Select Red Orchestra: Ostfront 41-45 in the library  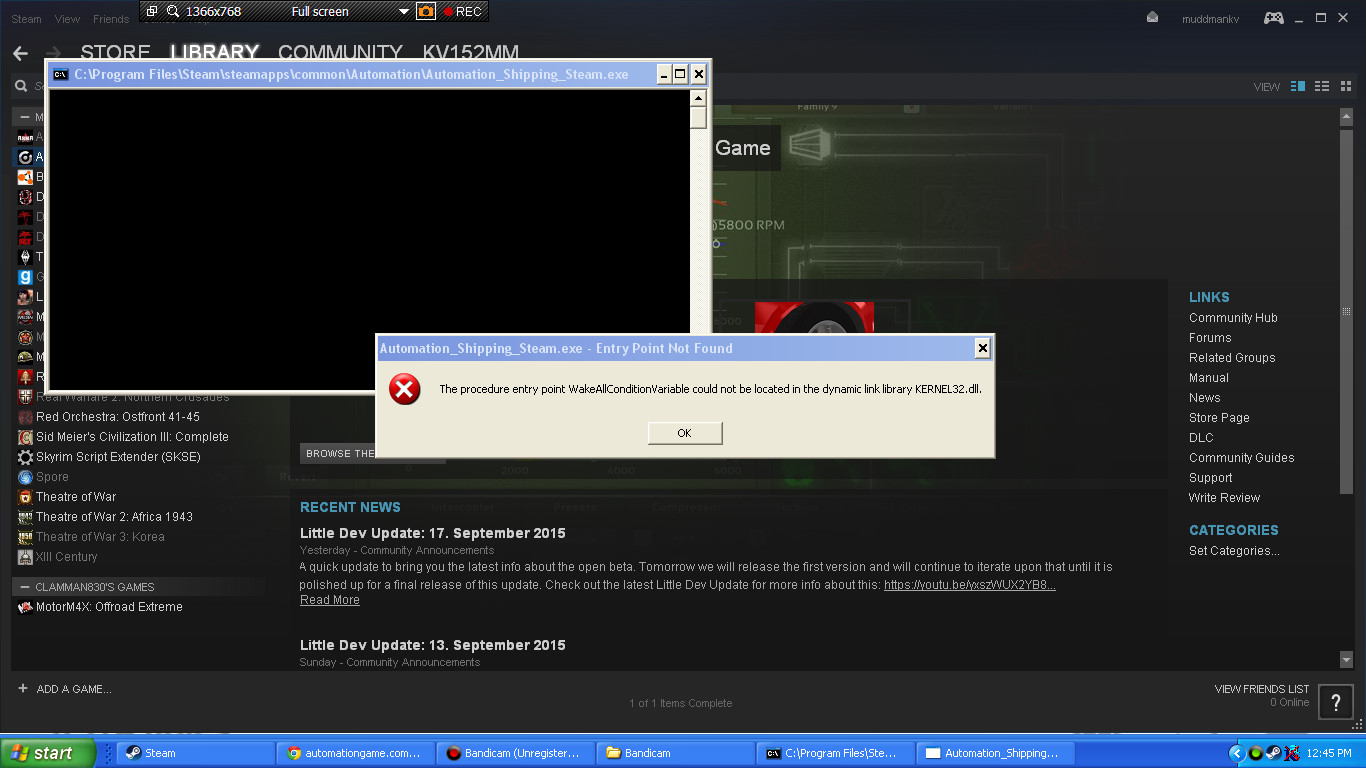point(118,417)
